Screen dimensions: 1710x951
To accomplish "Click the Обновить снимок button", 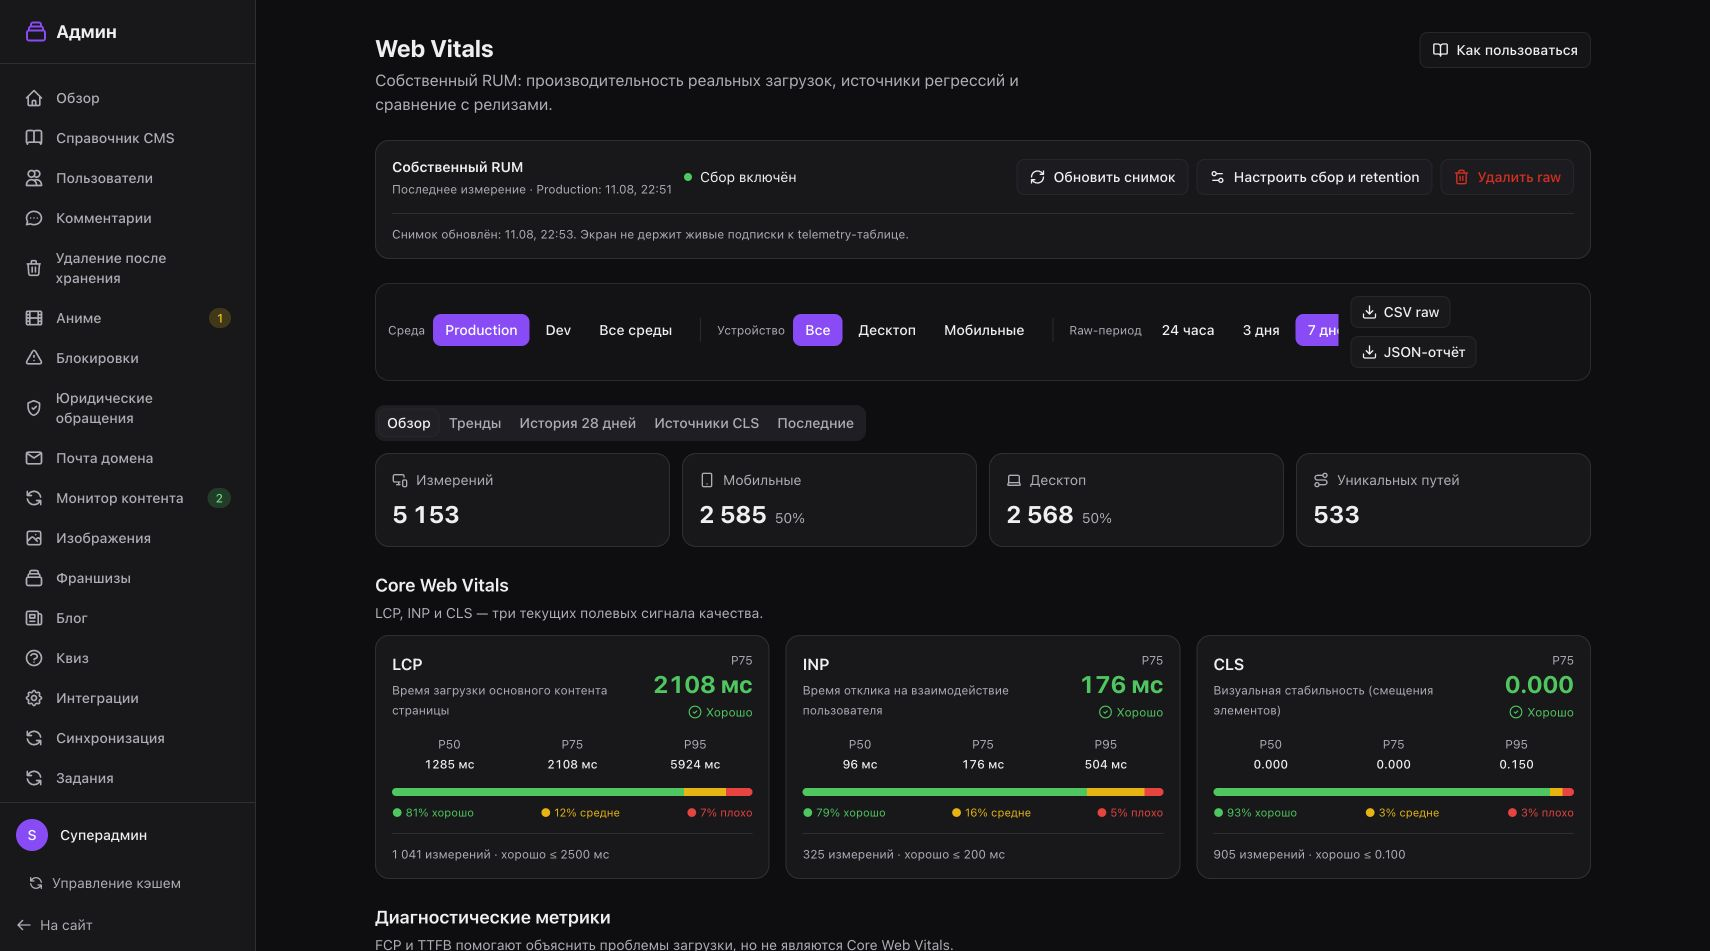I will (1102, 177).
